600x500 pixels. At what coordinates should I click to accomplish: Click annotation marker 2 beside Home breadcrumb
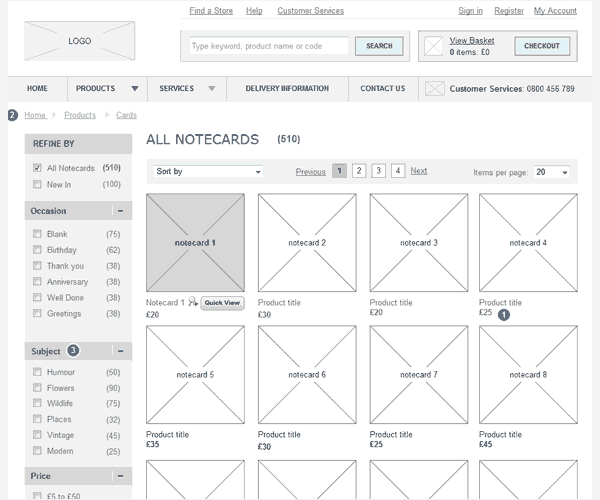(12, 115)
